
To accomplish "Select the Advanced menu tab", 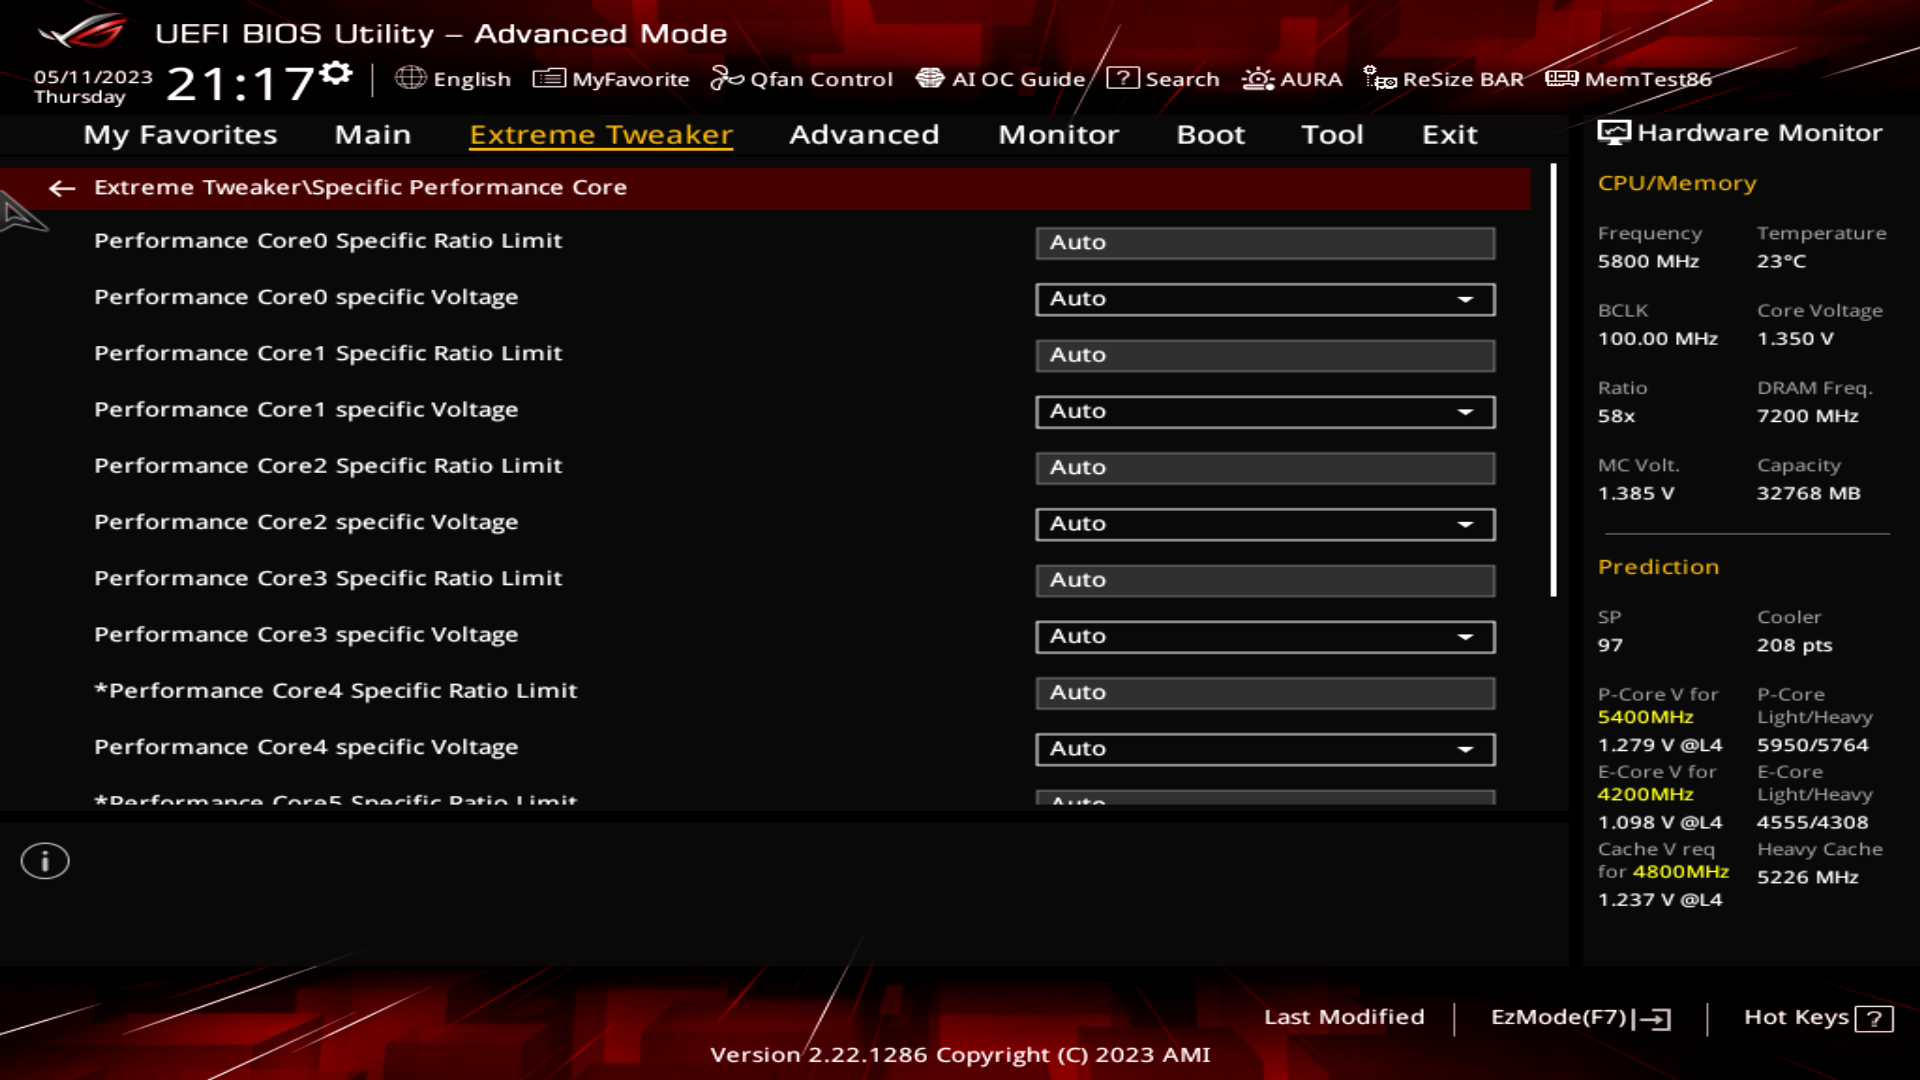I will tap(864, 133).
